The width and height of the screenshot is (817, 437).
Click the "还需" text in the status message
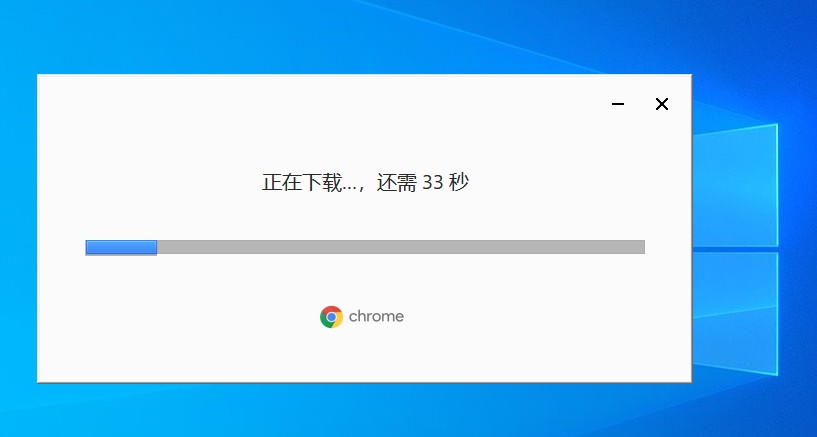397,182
